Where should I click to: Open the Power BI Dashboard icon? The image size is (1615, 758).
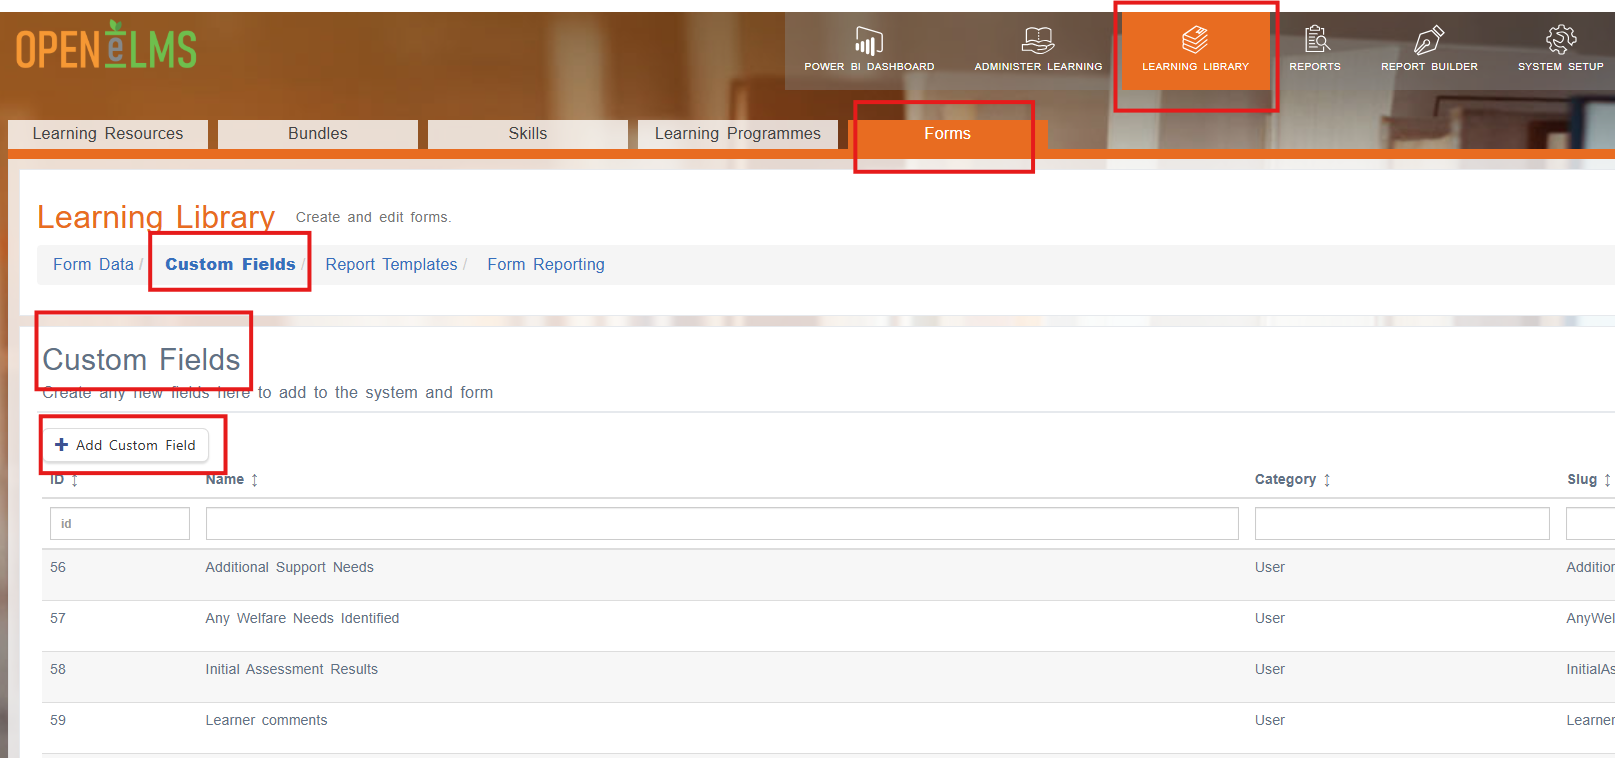pos(868,41)
